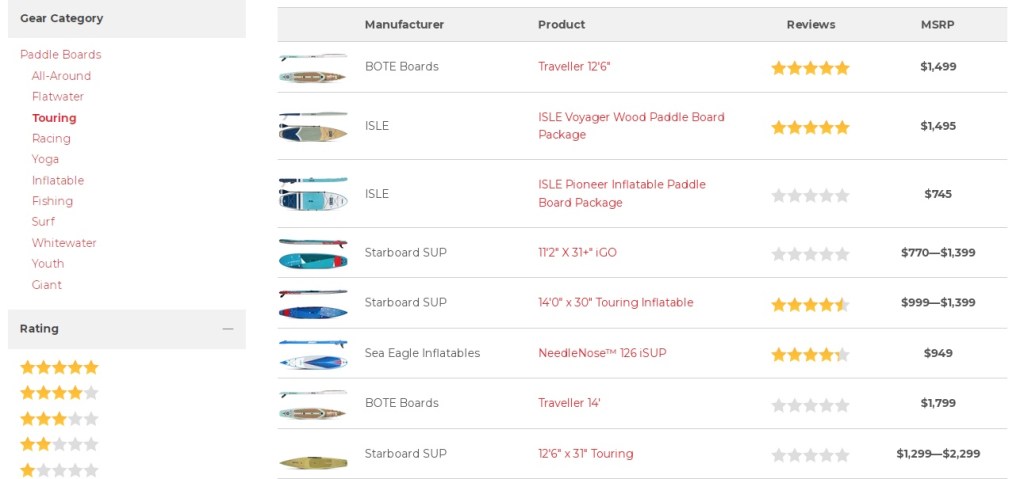Sort the table by MSRP column
This screenshot has height=479, width=1024.
pyautogui.click(x=937, y=24)
